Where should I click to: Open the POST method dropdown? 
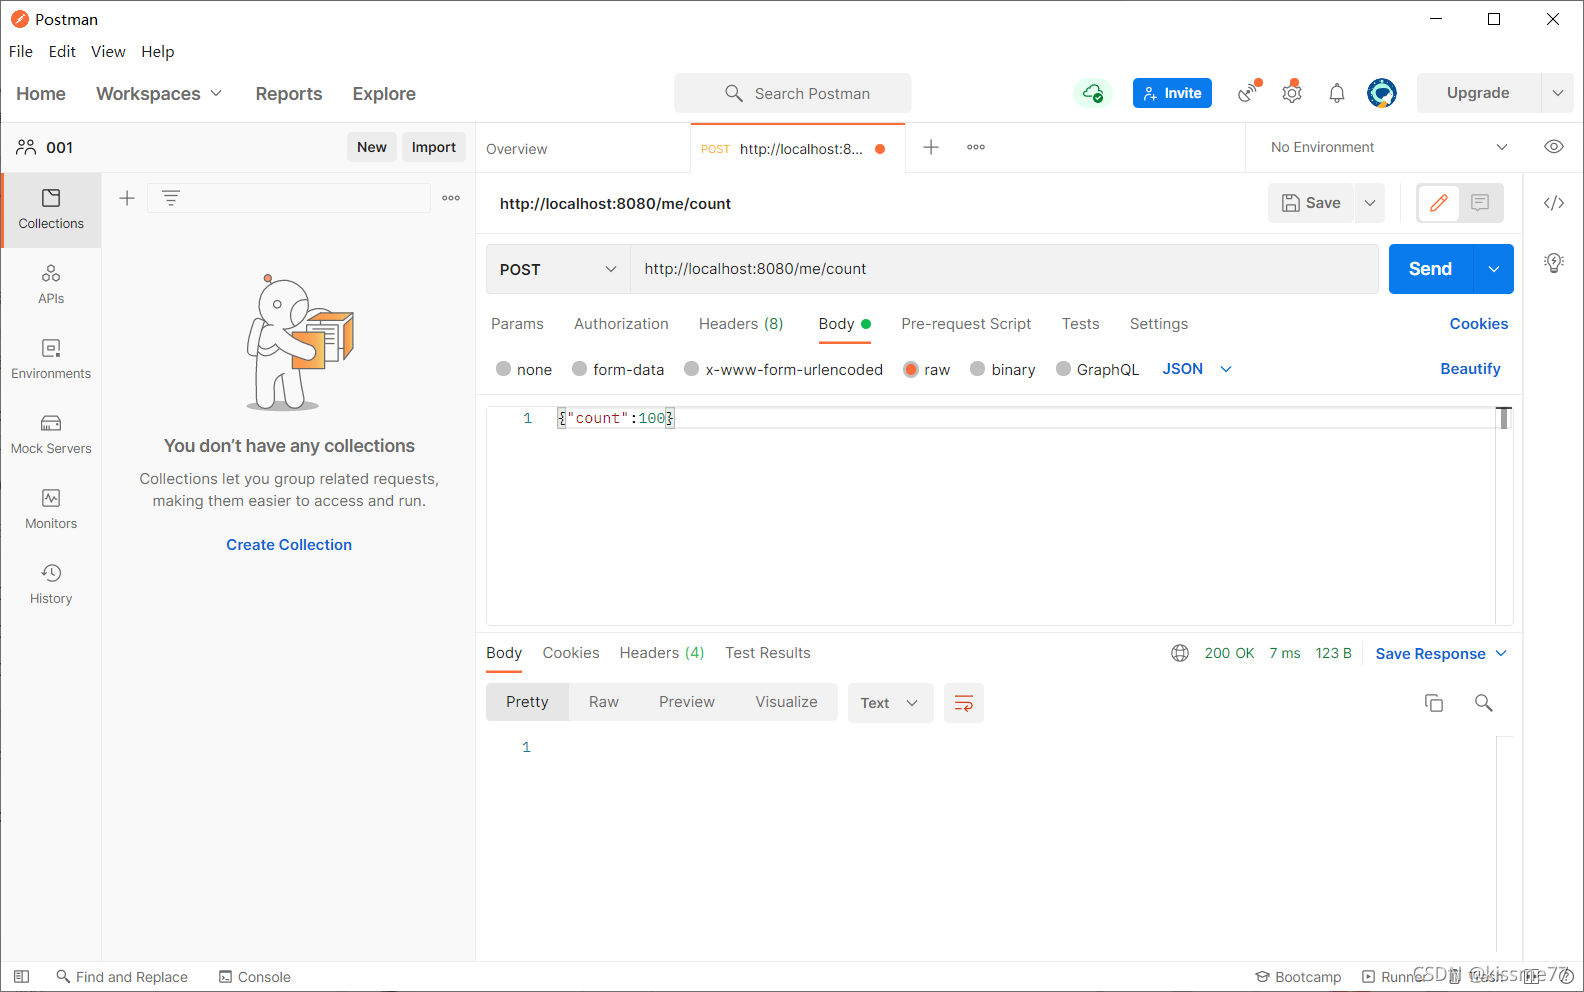coord(558,269)
